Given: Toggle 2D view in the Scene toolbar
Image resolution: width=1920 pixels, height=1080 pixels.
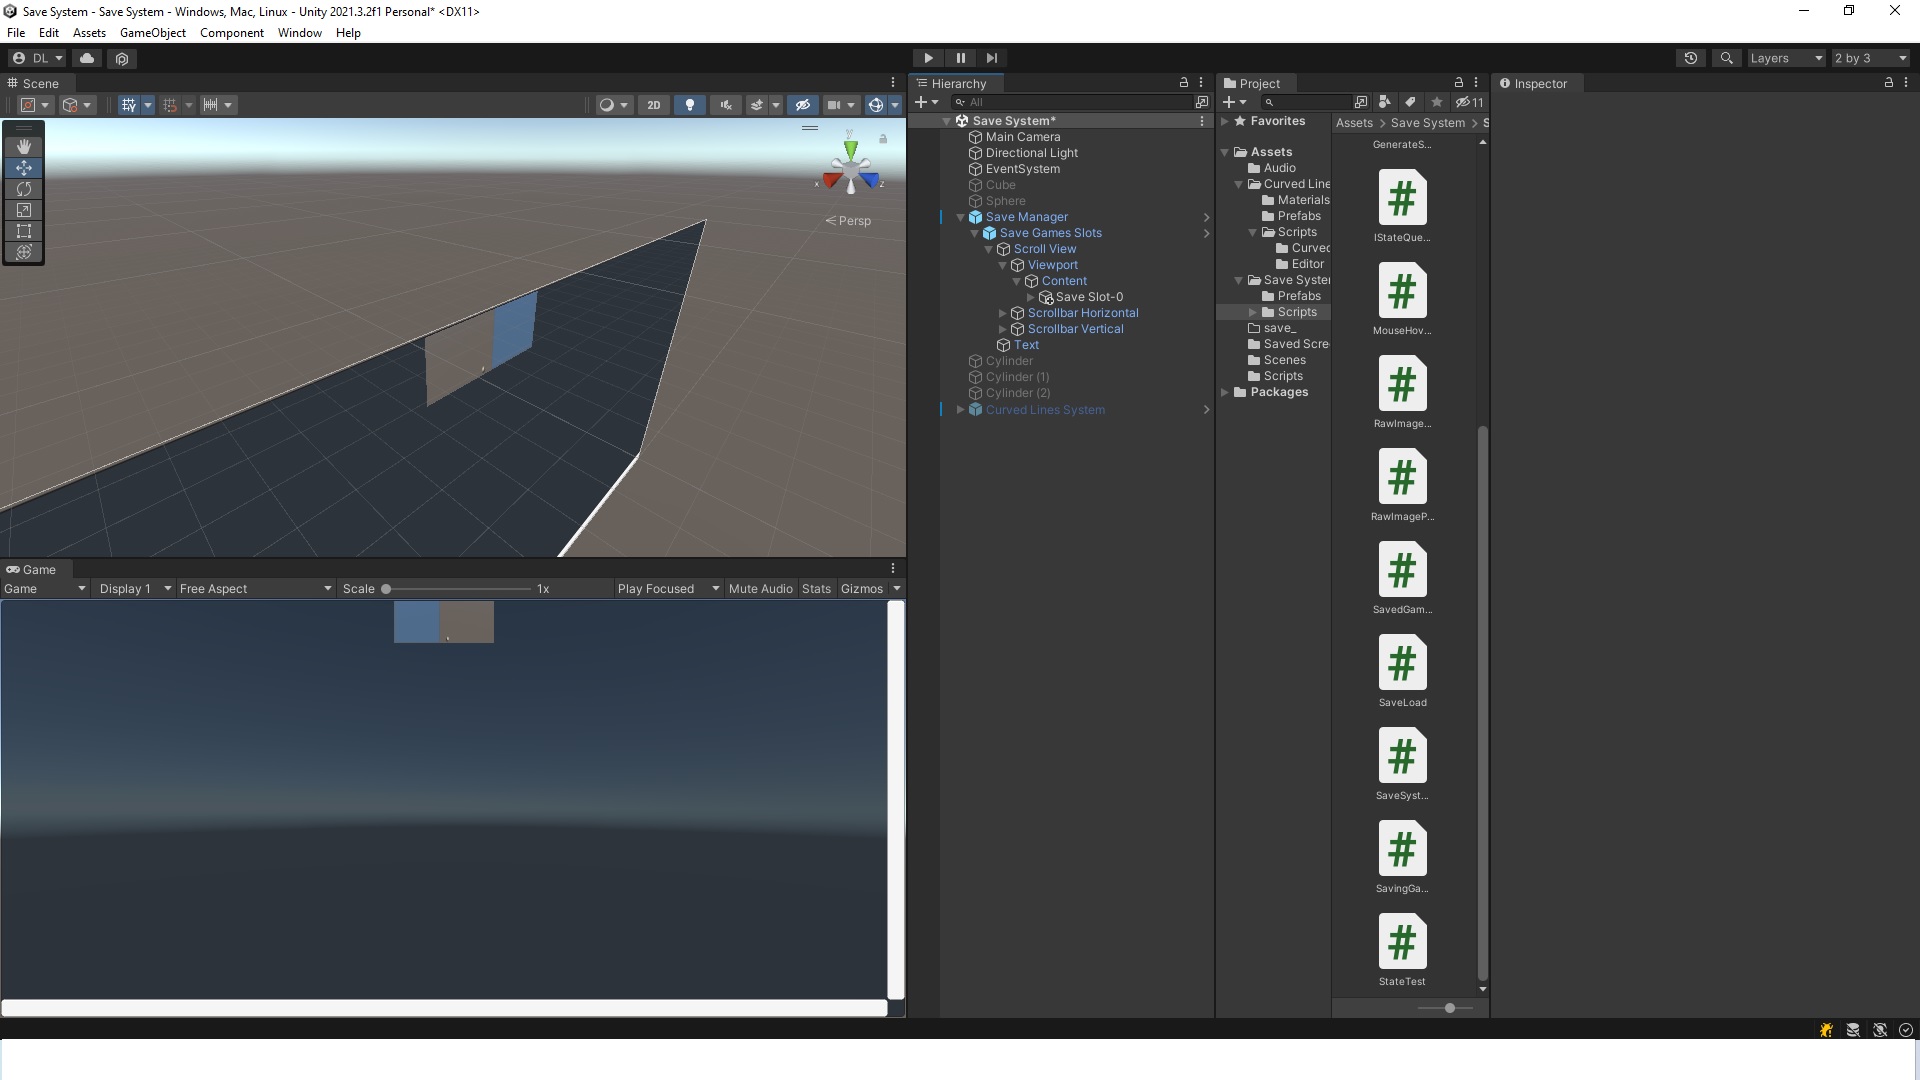Looking at the screenshot, I should 652,104.
